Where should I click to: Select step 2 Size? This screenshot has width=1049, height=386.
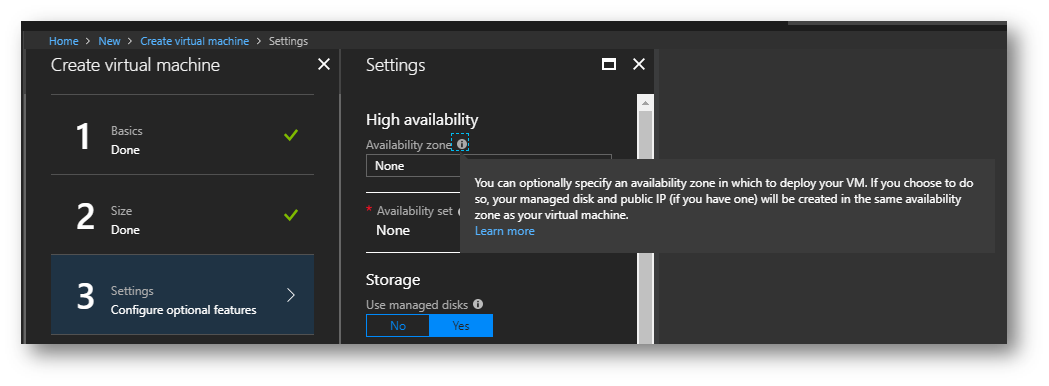(182, 215)
